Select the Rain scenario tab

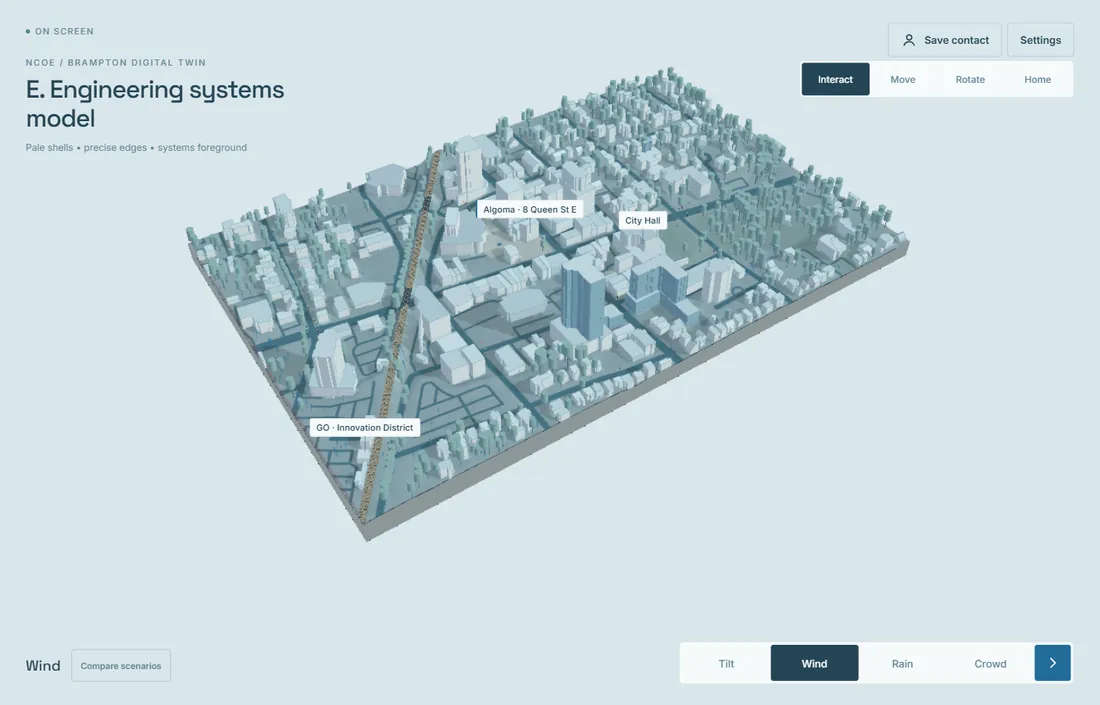click(x=902, y=663)
